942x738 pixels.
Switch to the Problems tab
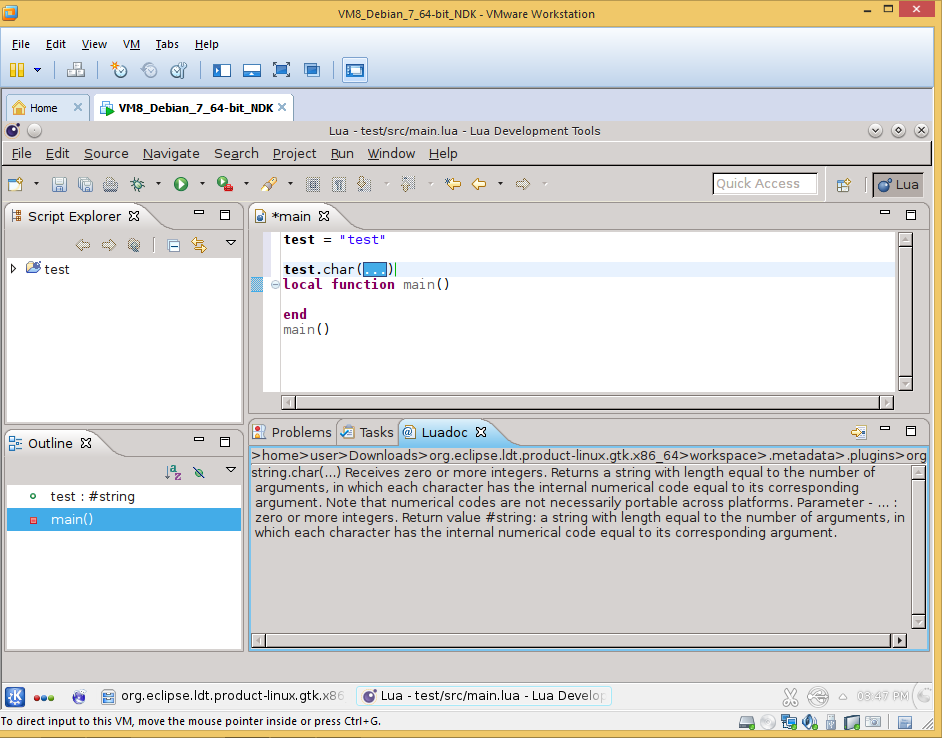point(293,432)
